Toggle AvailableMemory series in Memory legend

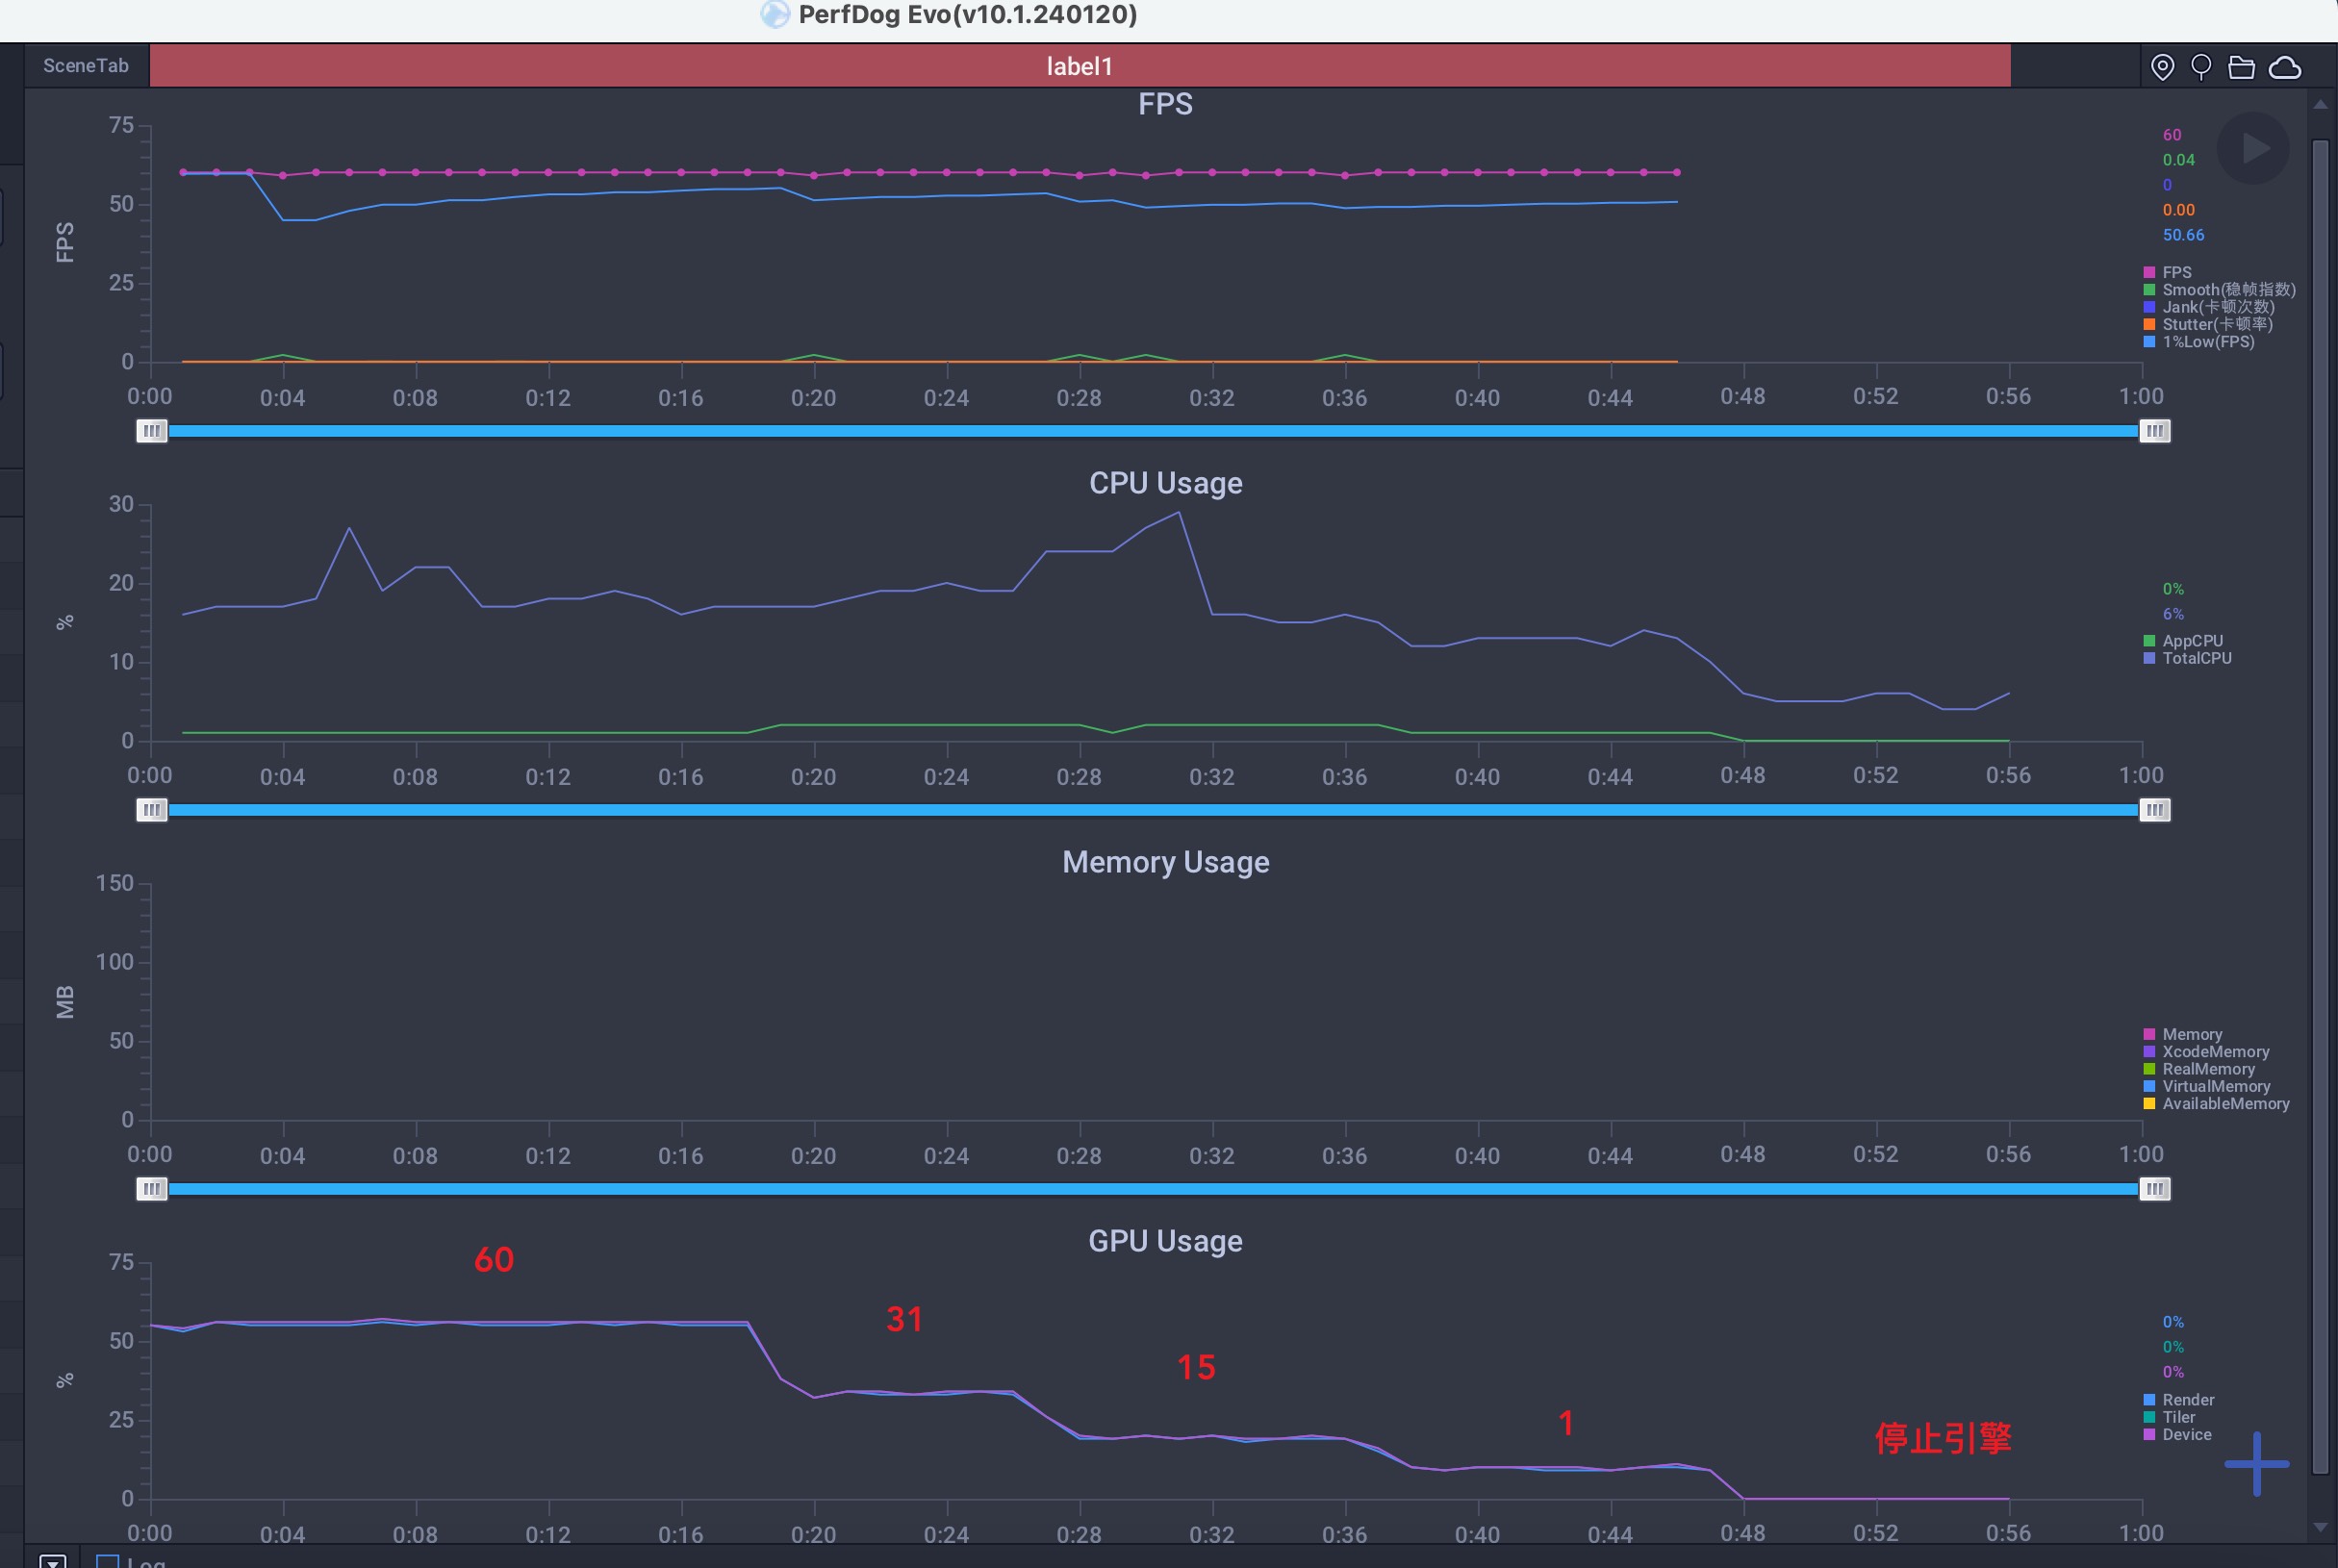[x=2224, y=1104]
